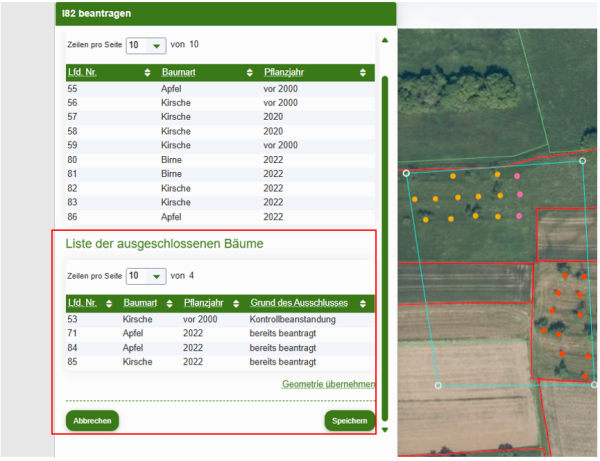The height and width of the screenshot is (461, 600).
Task: Click Pflanzjahr header in upper table
Action: pyautogui.click(x=284, y=72)
